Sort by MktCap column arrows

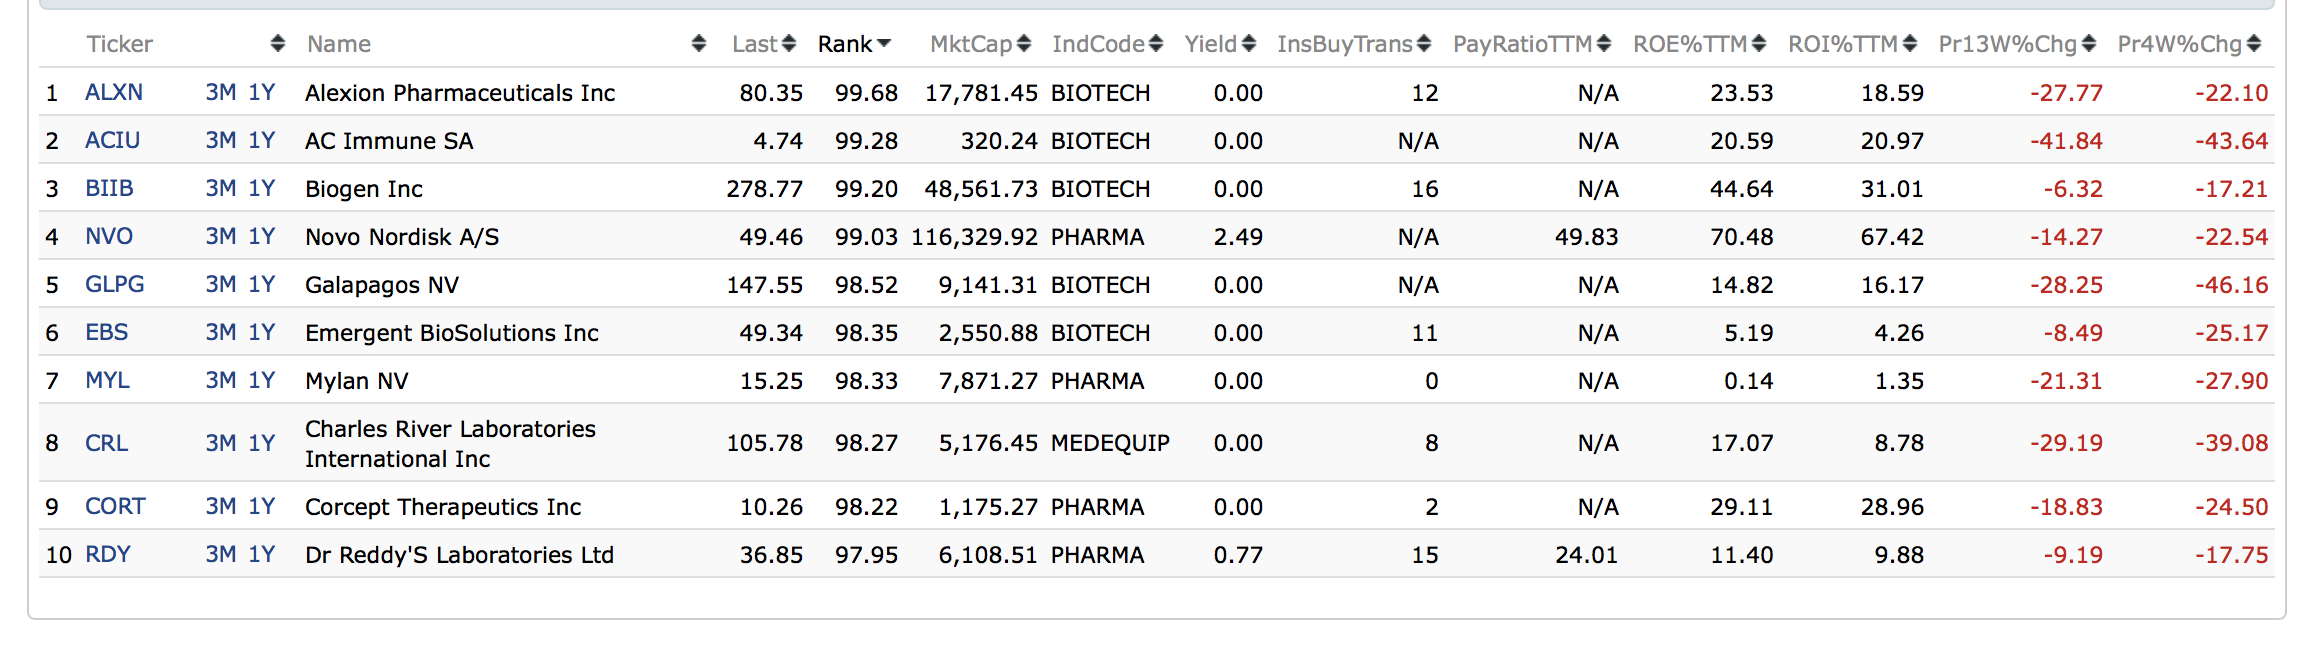pyautogui.click(x=1024, y=44)
